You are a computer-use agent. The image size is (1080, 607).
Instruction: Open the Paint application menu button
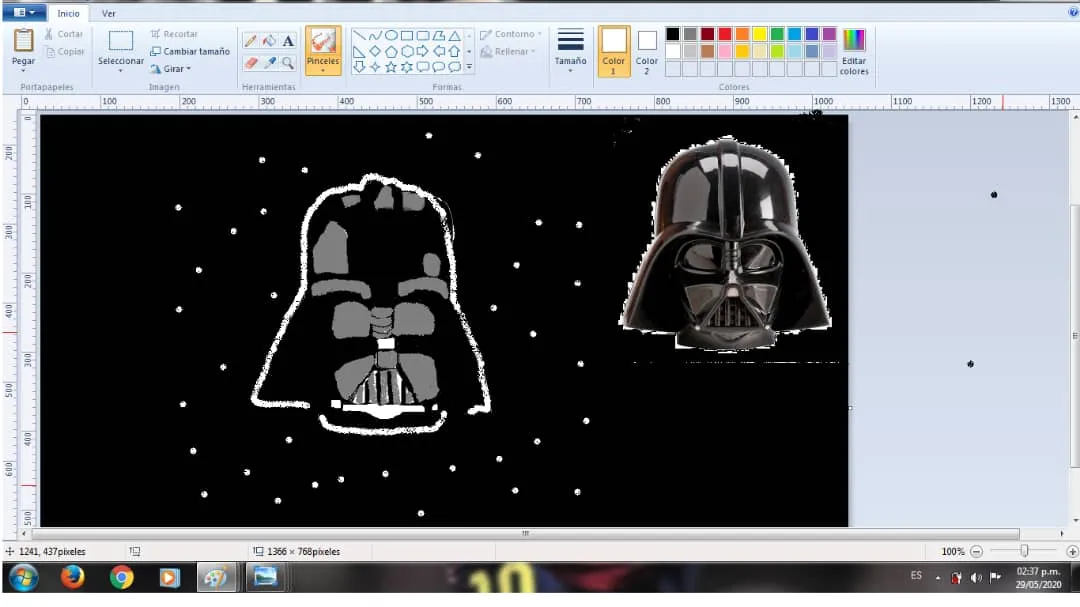pyautogui.click(x=24, y=12)
